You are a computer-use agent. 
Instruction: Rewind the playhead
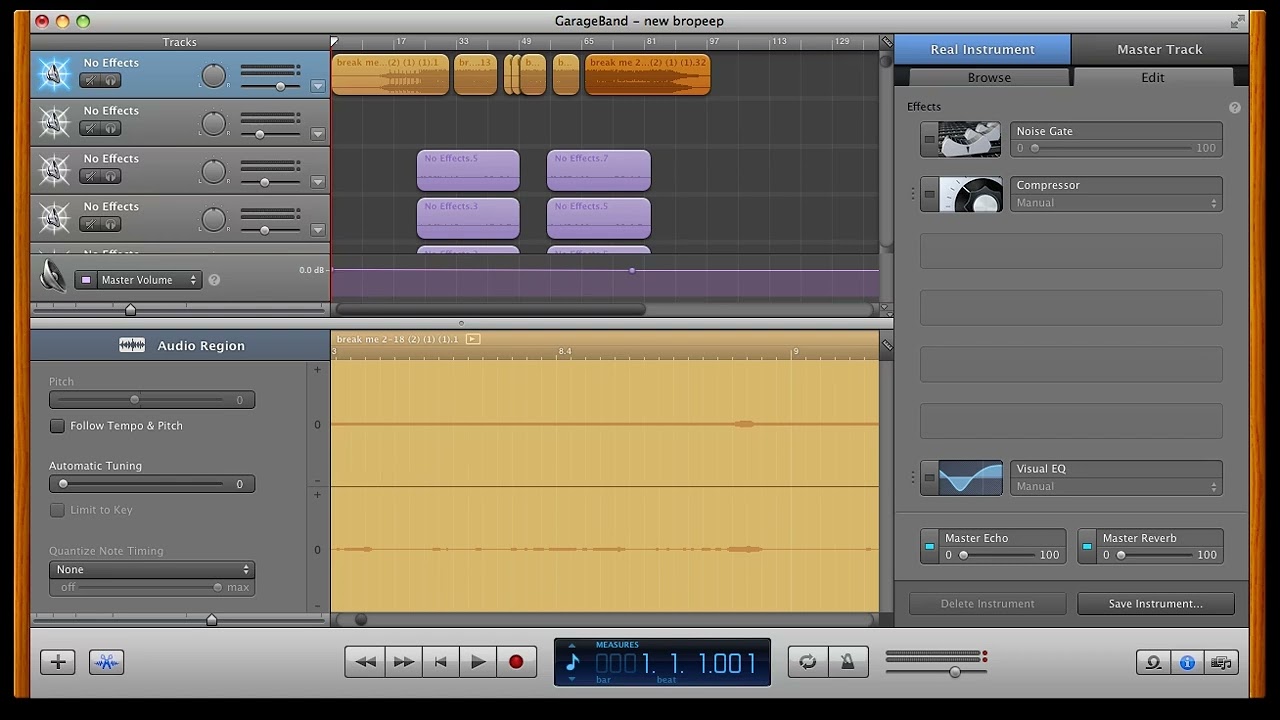(x=365, y=662)
